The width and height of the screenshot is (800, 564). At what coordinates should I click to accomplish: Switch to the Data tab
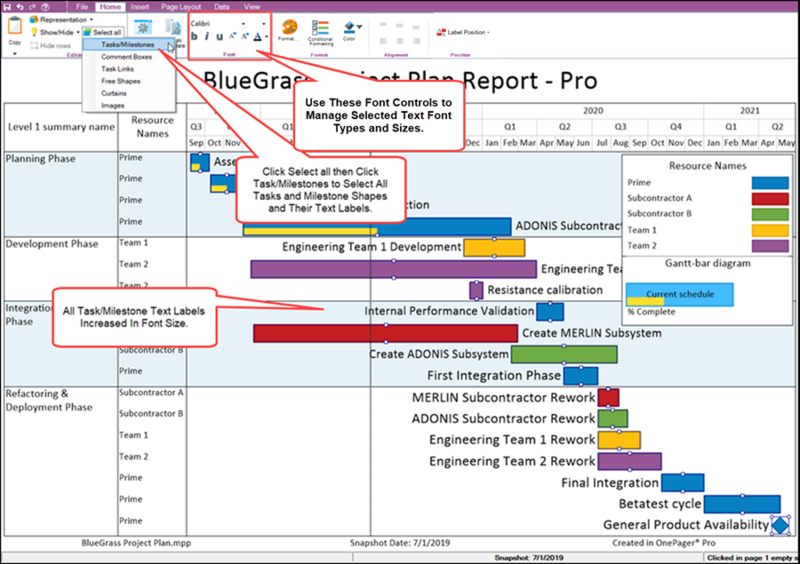coord(221,7)
